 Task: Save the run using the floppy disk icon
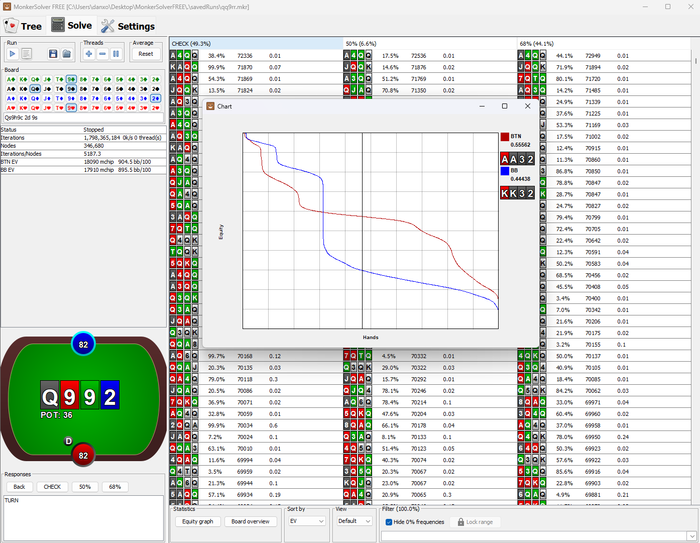(53, 54)
